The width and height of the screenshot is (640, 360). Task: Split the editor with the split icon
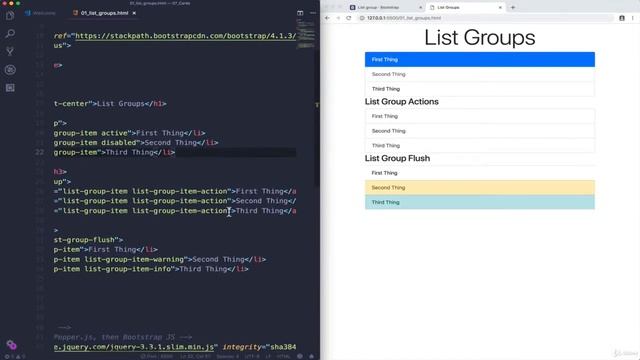pyautogui.click(x=300, y=13)
